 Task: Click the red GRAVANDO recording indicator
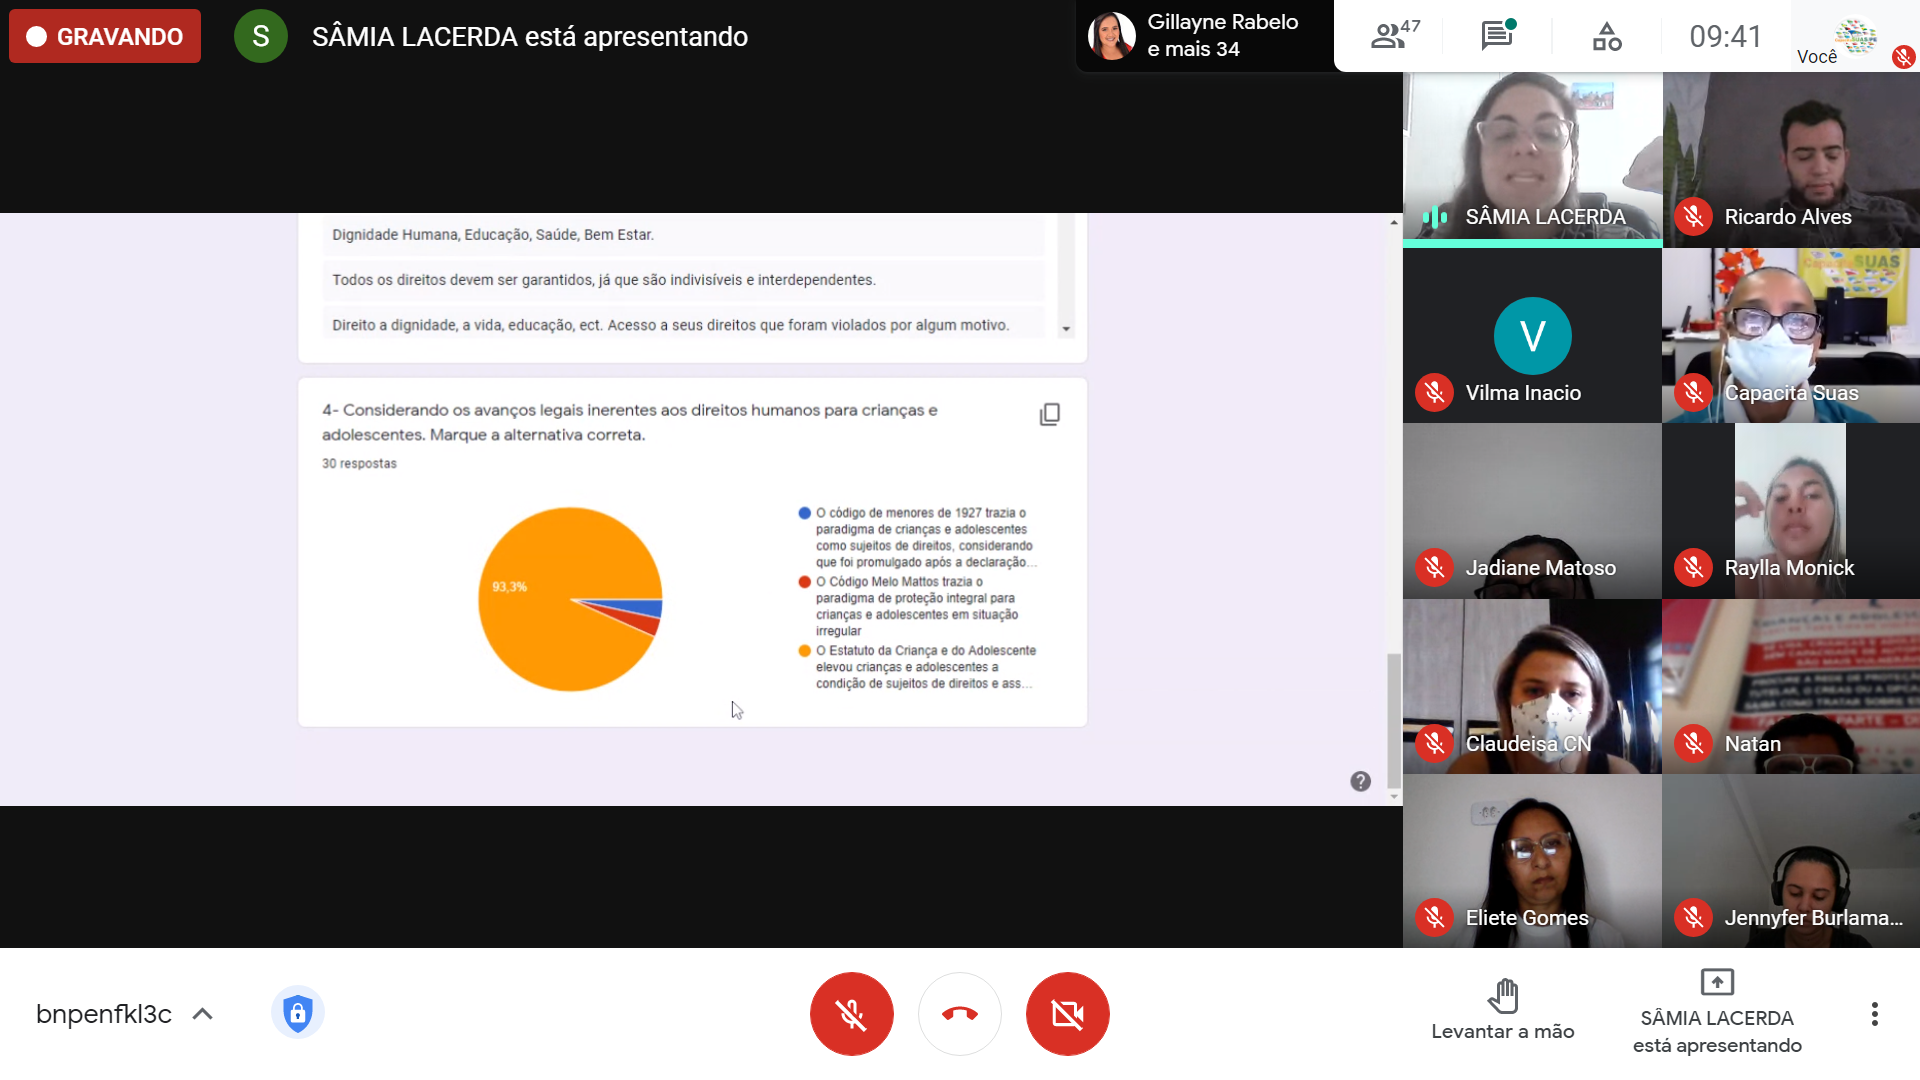click(105, 37)
